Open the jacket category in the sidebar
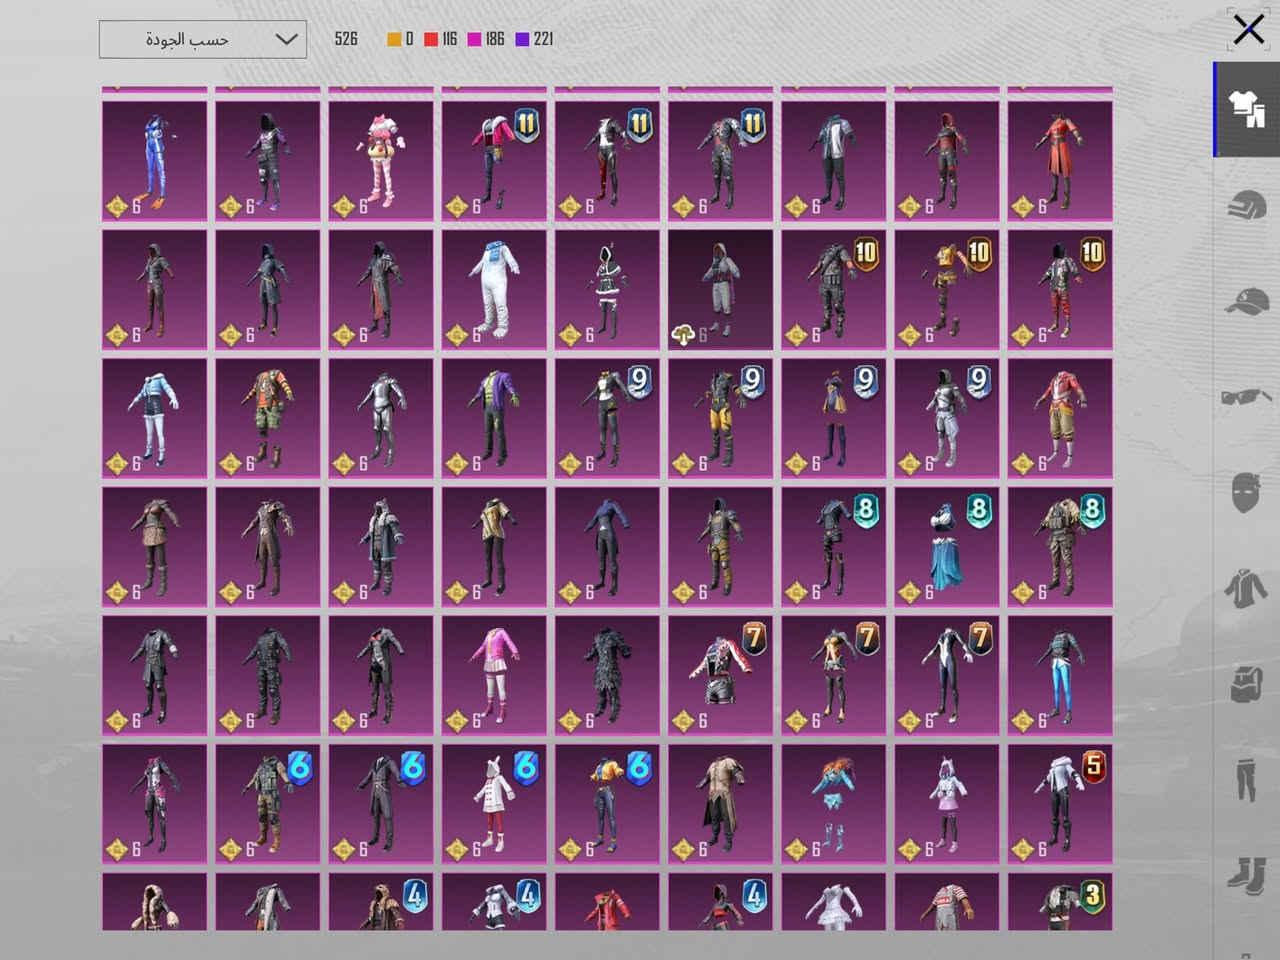The width and height of the screenshot is (1280, 960). coord(1246,588)
